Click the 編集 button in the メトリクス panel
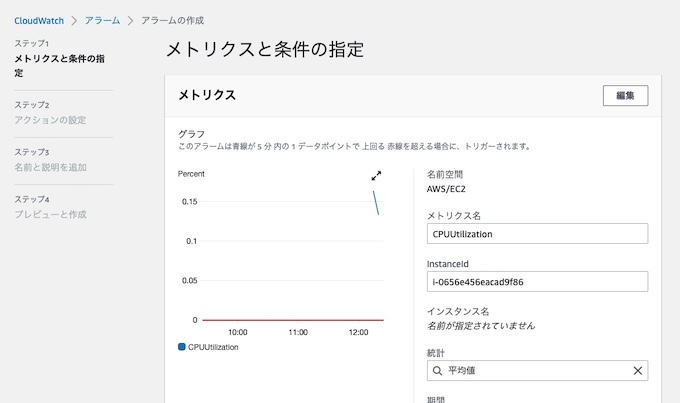The image size is (680, 403). pyautogui.click(x=625, y=95)
